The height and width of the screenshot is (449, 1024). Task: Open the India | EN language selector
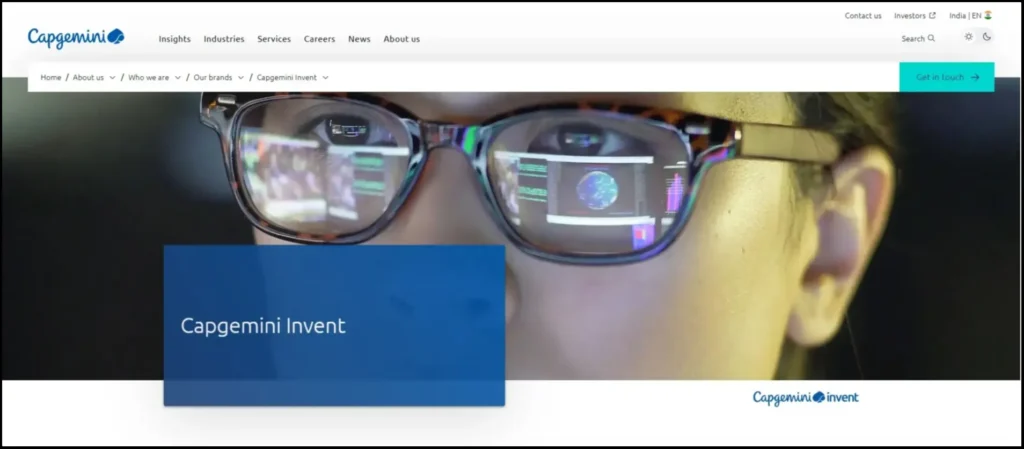[970, 16]
